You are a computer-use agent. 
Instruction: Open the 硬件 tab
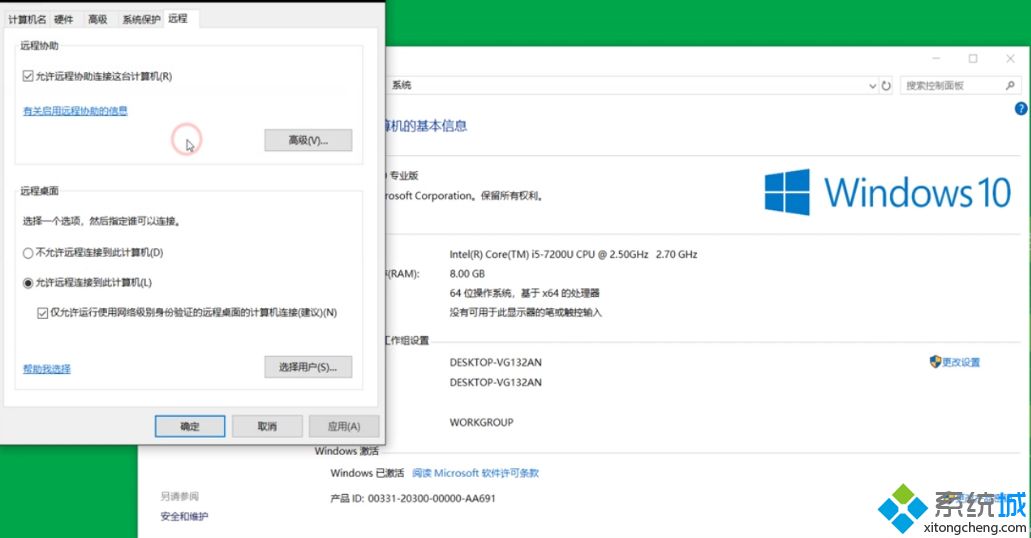pyautogui.click(x=64, y=19)
